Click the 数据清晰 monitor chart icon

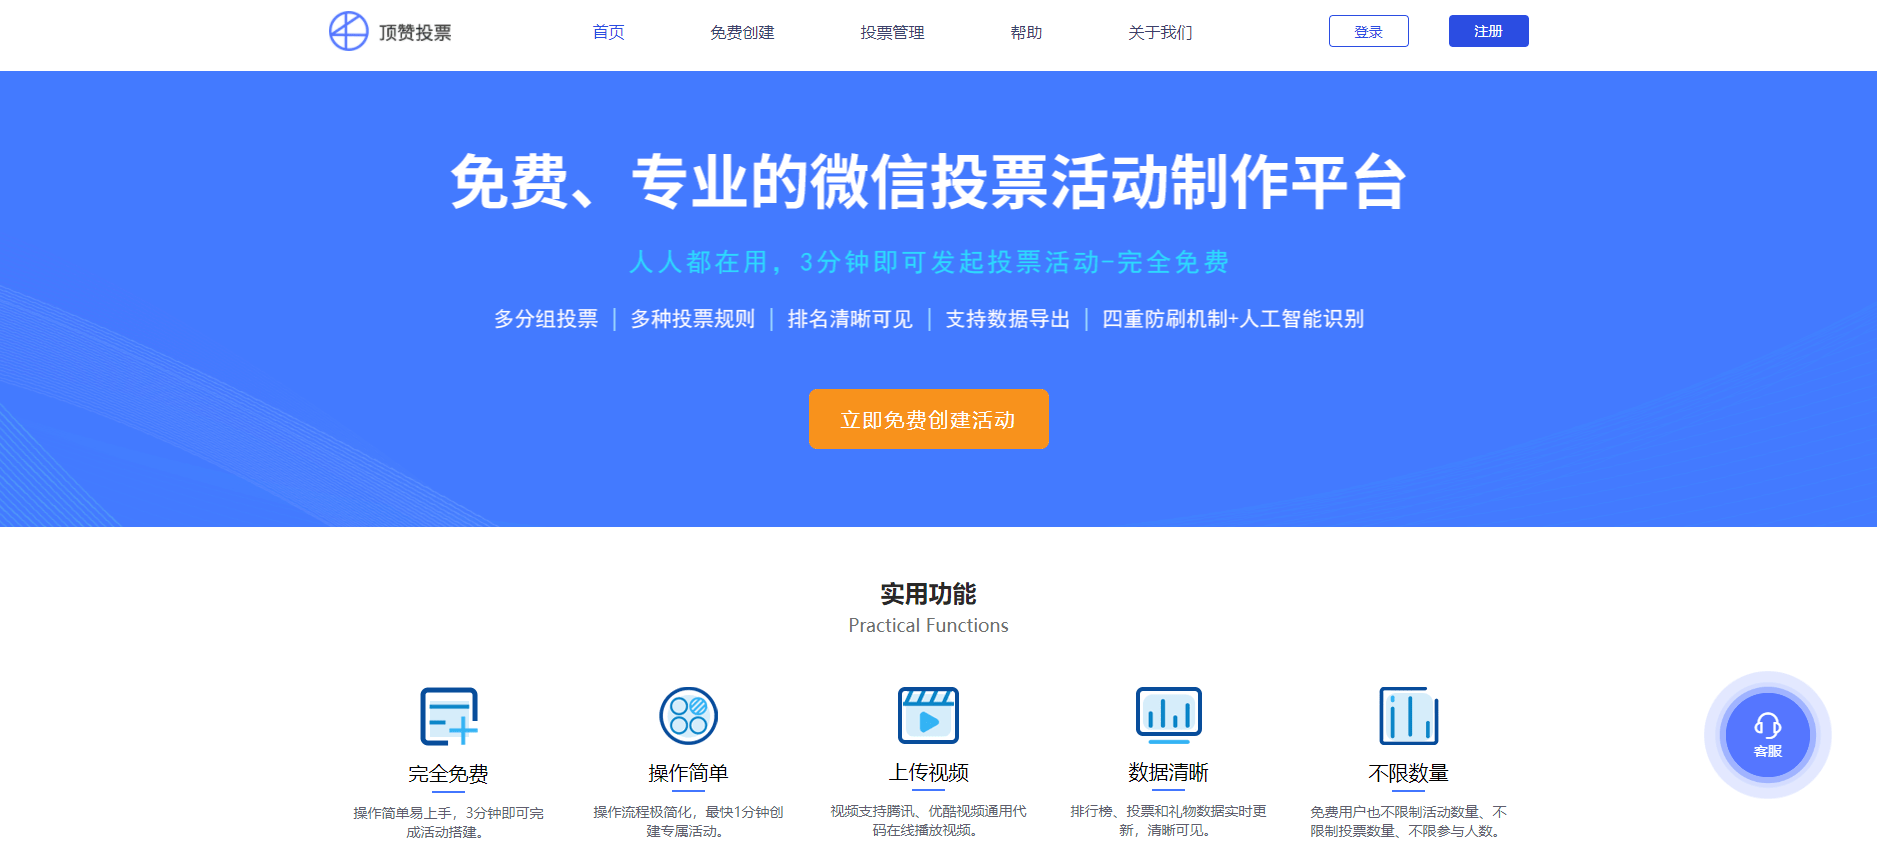[1168, 716]
